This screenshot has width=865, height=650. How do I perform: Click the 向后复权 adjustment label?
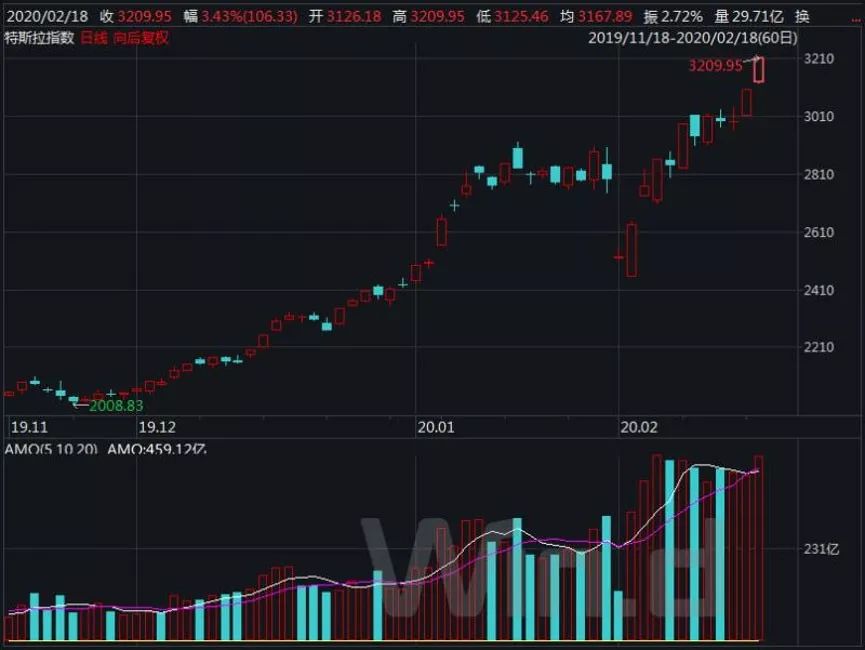[x=141, y=38]
